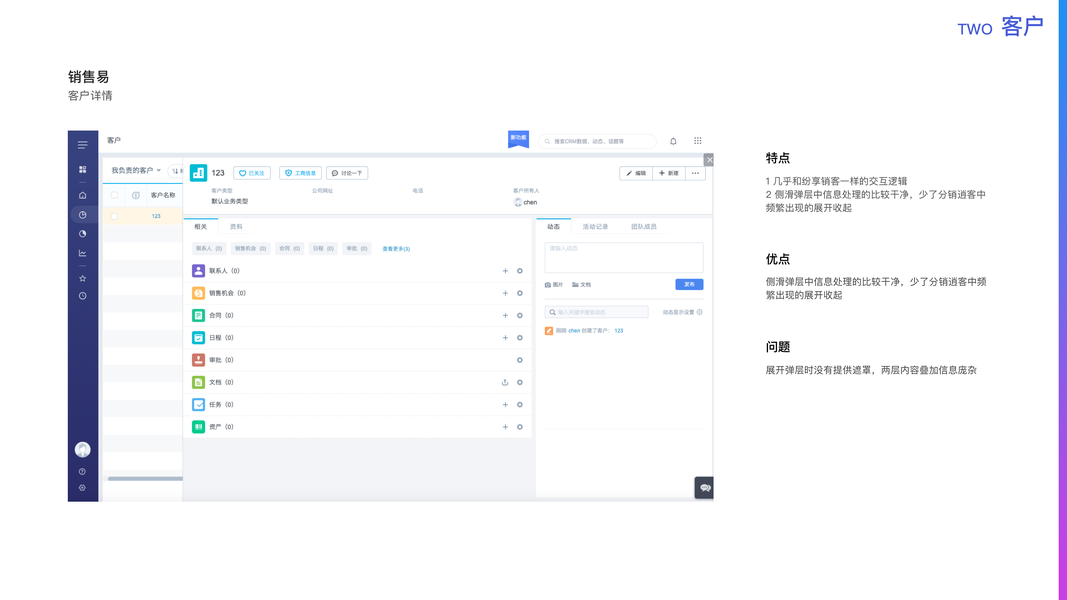The width and height of the screenshot is (1067, 600).
Task: Click the 日程 (0) filter chip
Action: tap(323, 249)
